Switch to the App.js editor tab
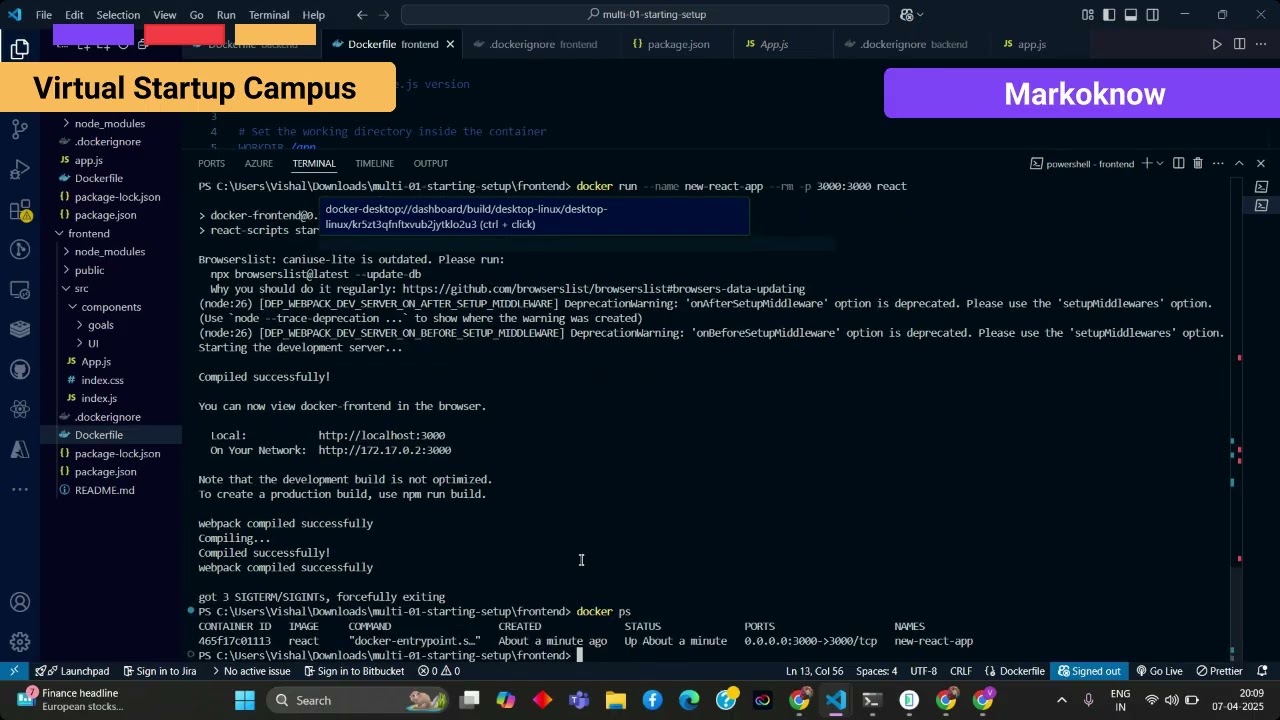This screenshot has height=720, width=1280. 773,44
